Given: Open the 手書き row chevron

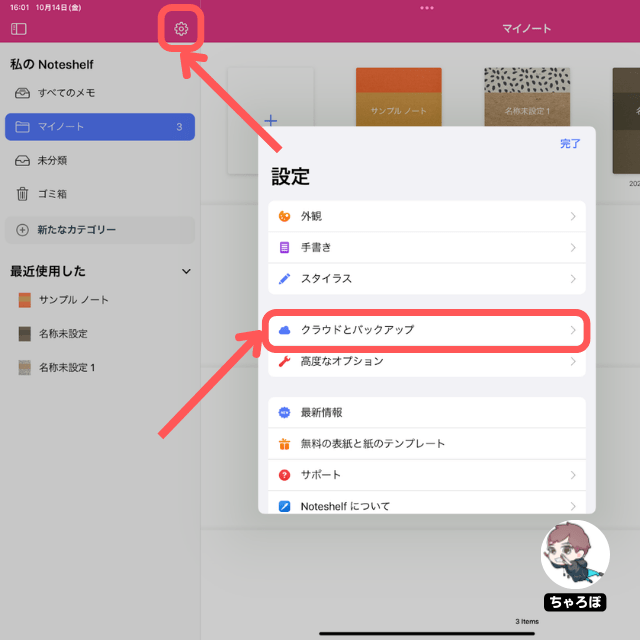Looking at the screenshot, I should (x=573, y=248).
